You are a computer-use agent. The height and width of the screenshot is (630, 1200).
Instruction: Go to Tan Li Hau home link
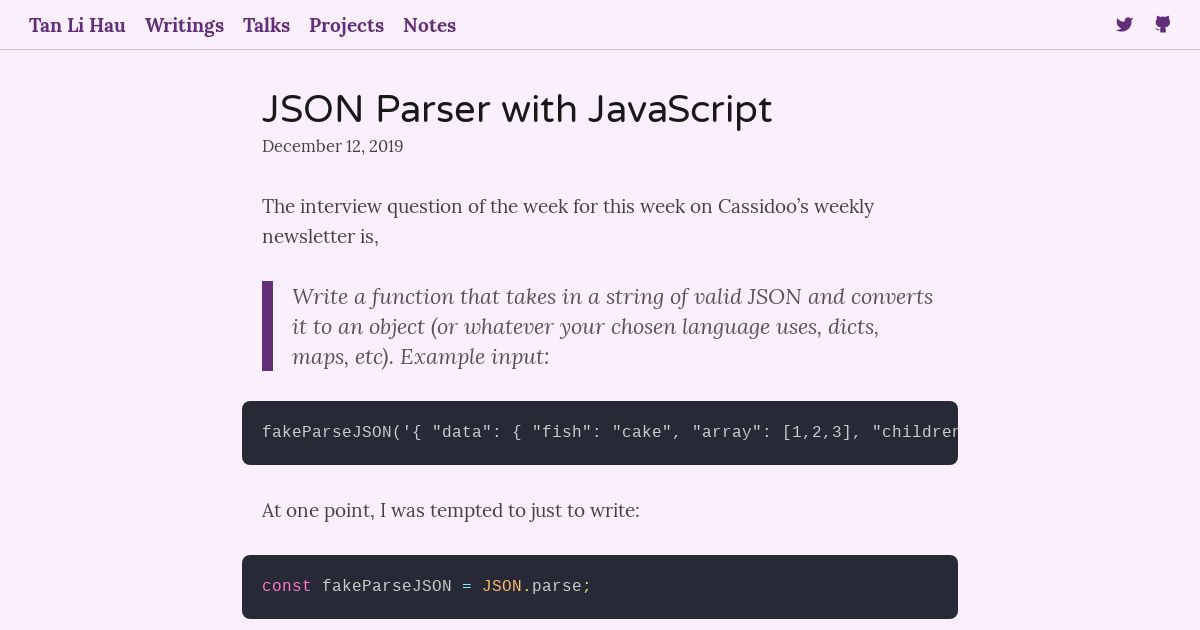coord(77,25)
